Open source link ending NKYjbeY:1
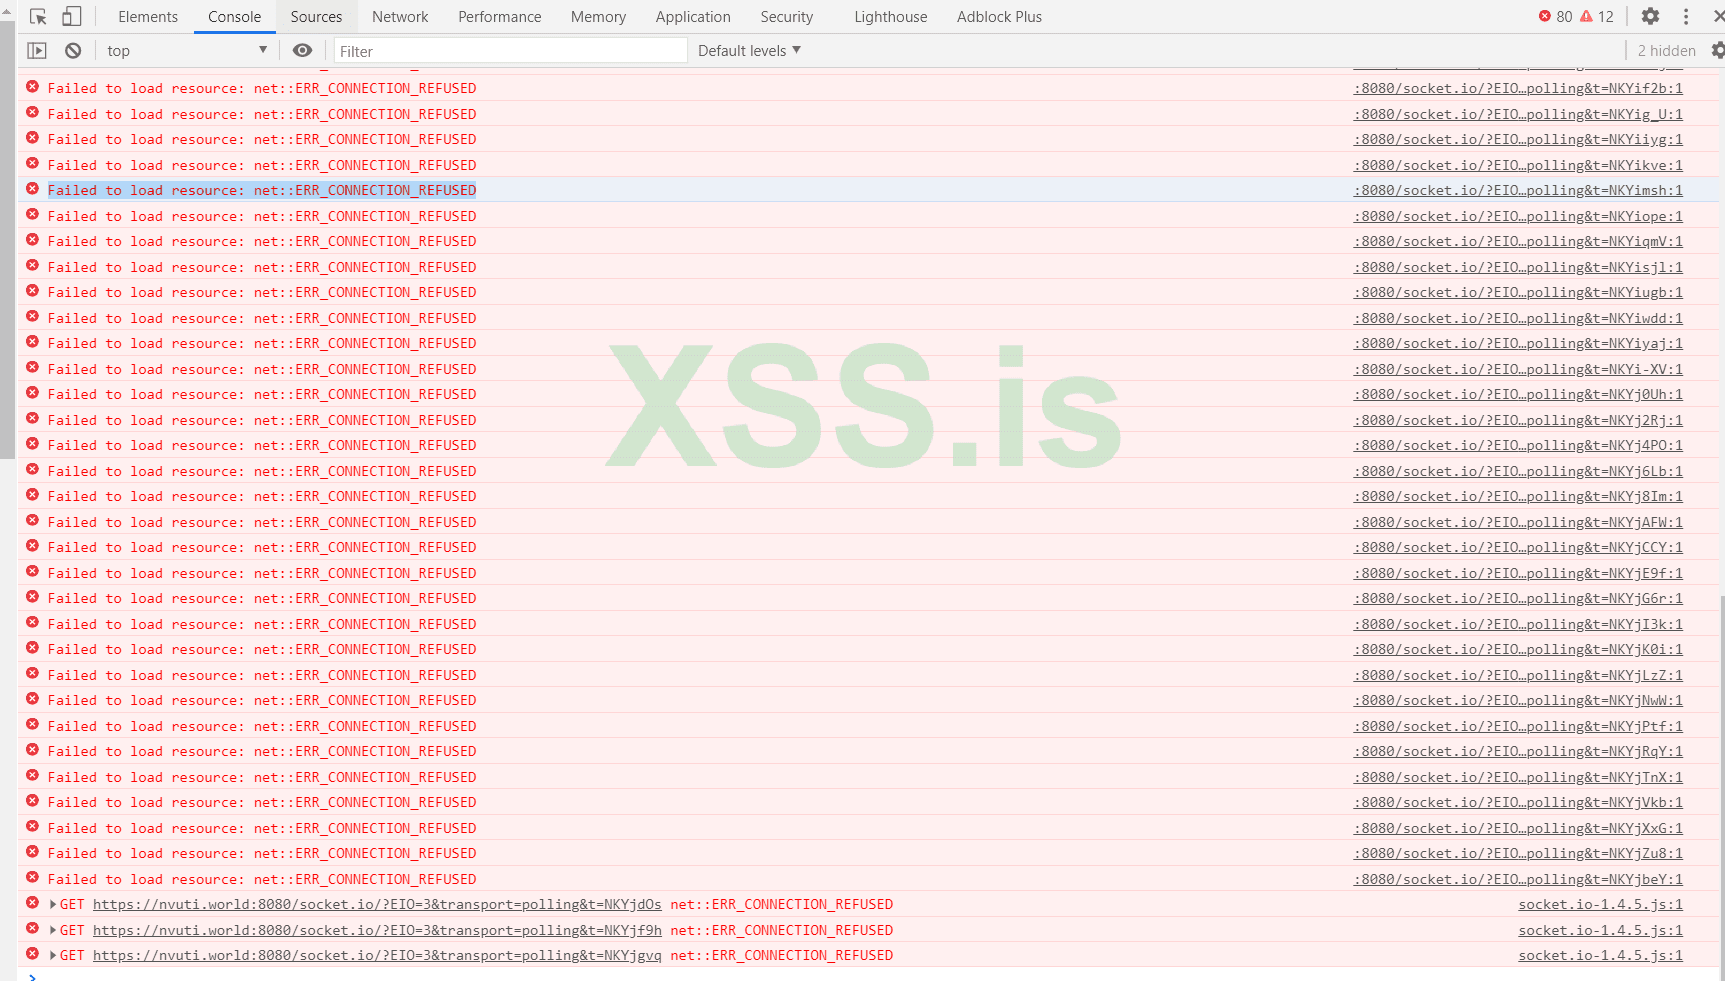This screenshot has width=1725, height=981. pyautogui.click(x=1518, y=879)
